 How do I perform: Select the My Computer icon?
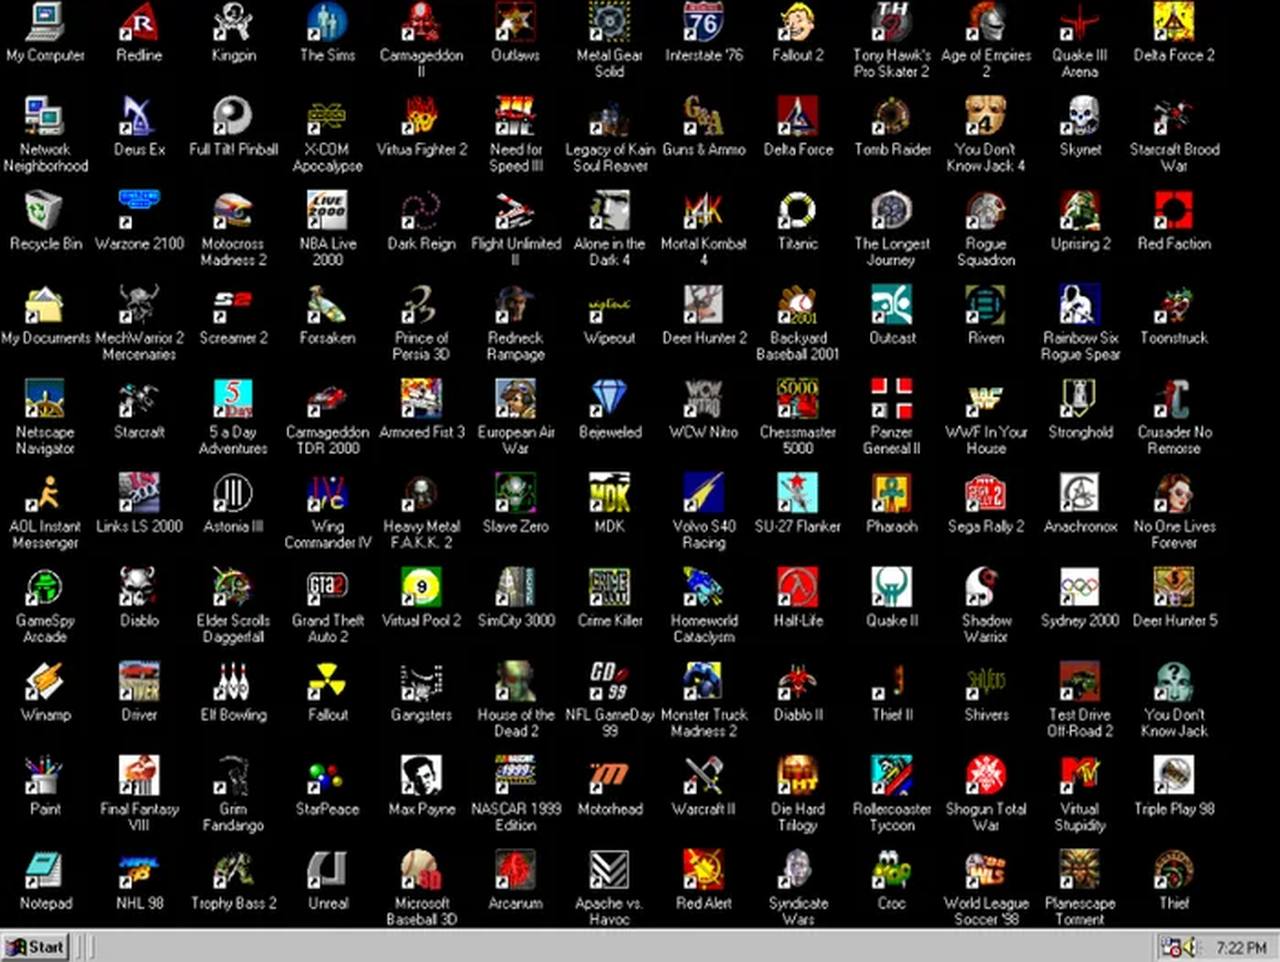click(x=45, y=22)
